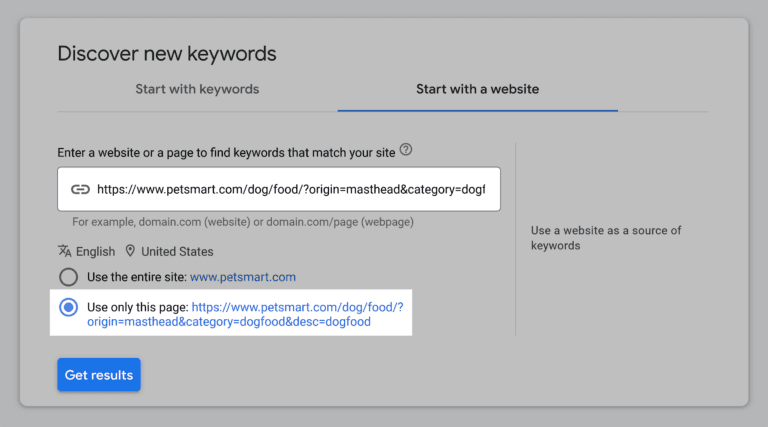768x427 pixels.
Task: Click the language translate icon
Action: (65, 251)
